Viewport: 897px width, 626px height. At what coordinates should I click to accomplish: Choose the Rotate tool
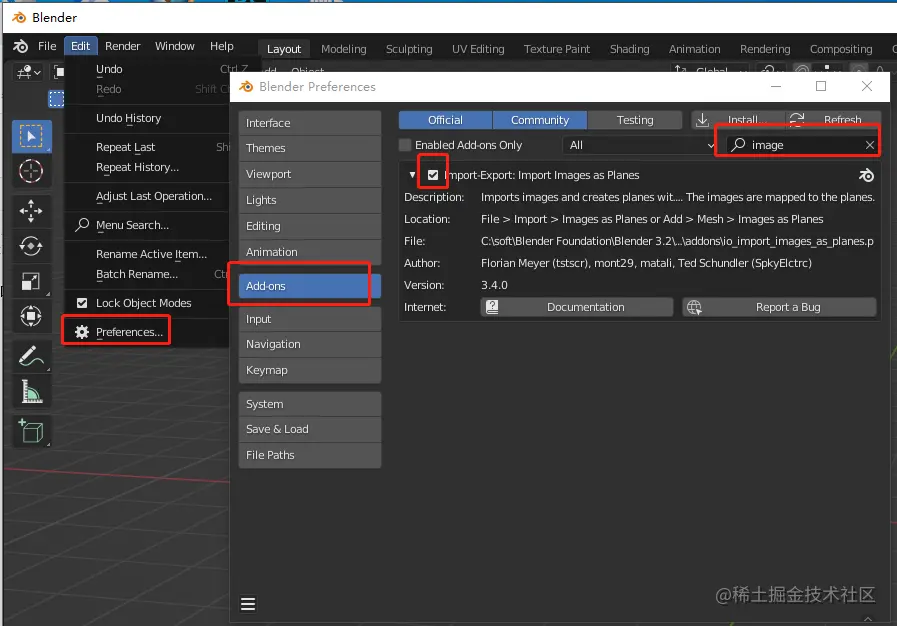(31, 246)
